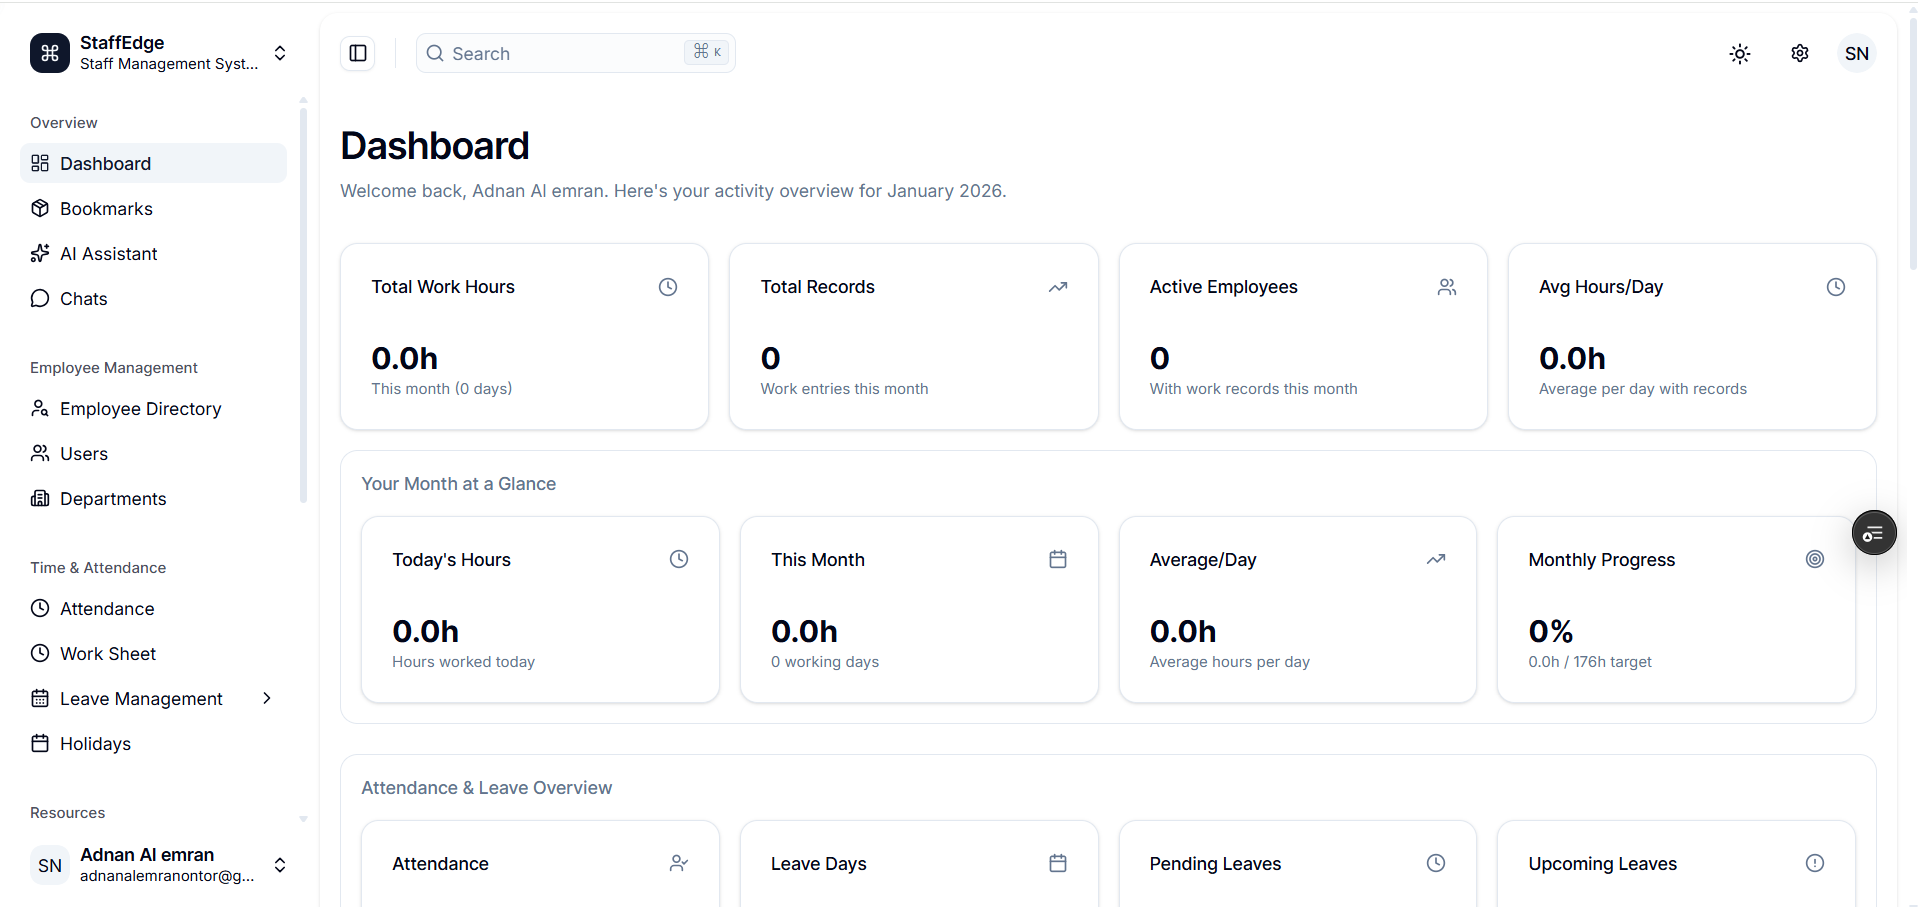Go to Chats
The image size is (1918, 907).
(153, 298)
